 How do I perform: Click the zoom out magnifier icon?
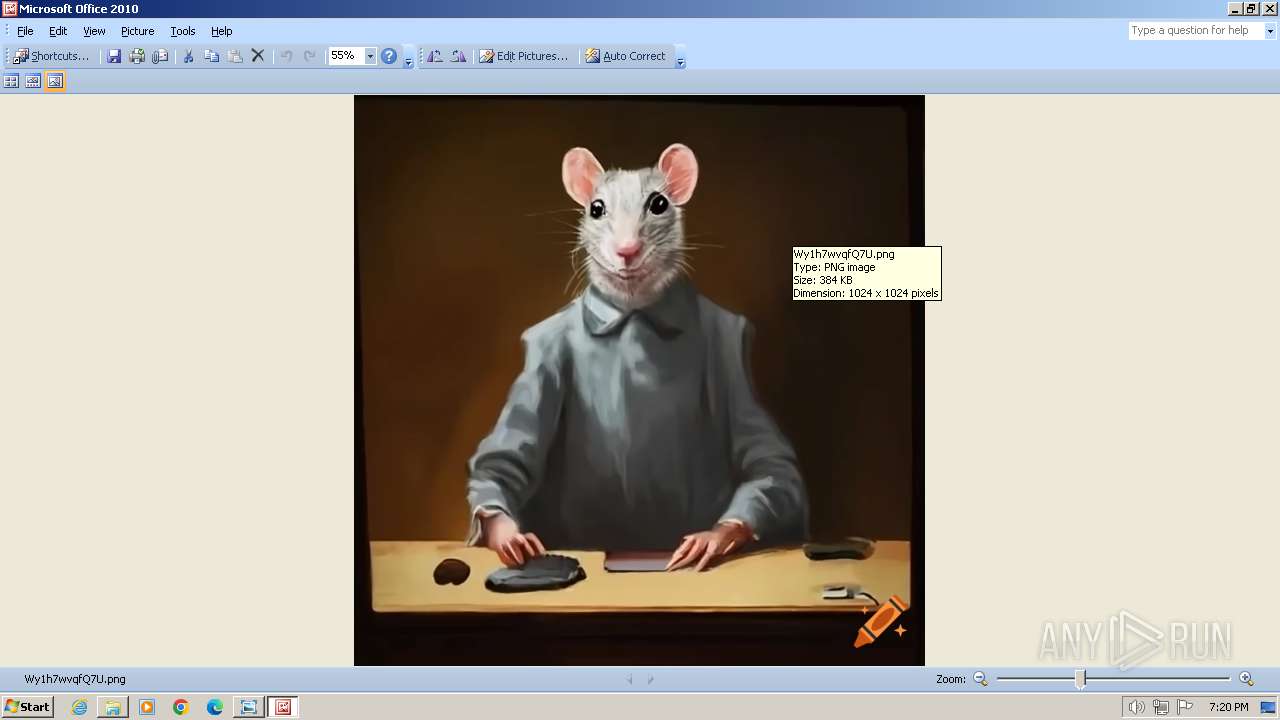pyautogui.click(x=980, y=679)
